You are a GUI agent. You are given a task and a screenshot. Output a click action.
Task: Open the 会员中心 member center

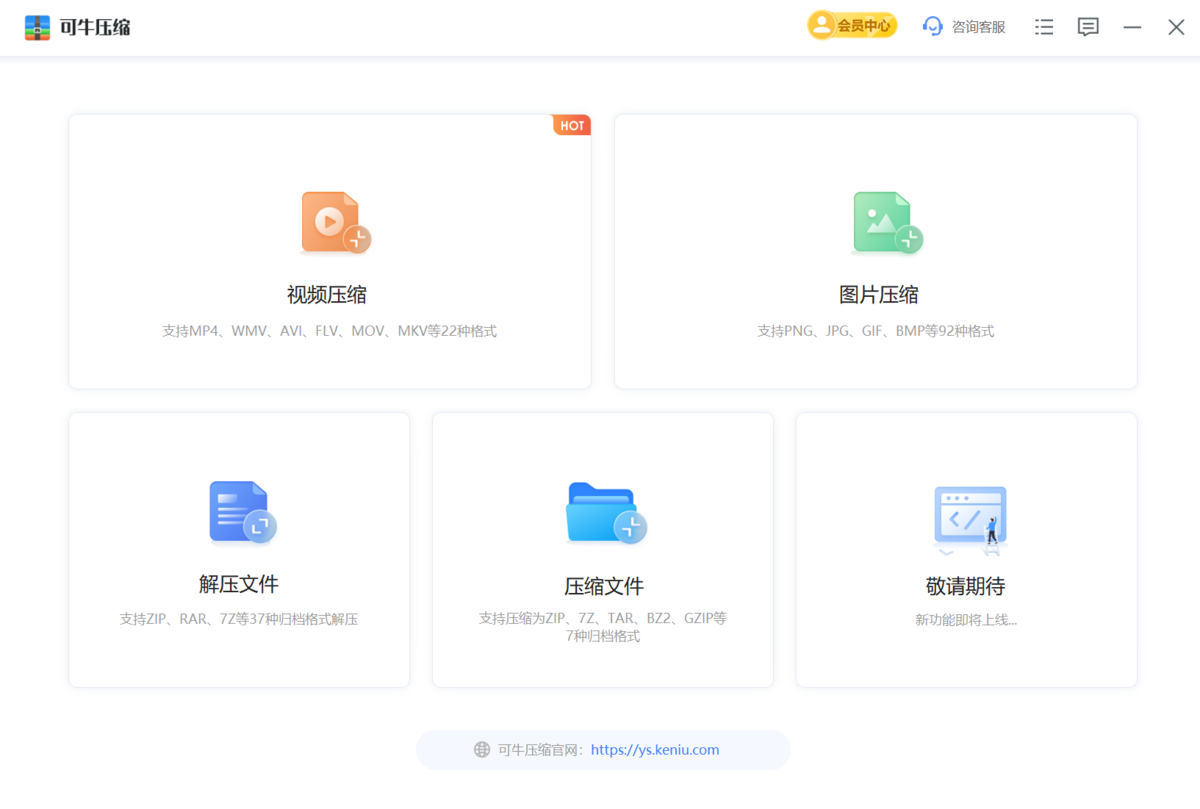pos(860,25)
